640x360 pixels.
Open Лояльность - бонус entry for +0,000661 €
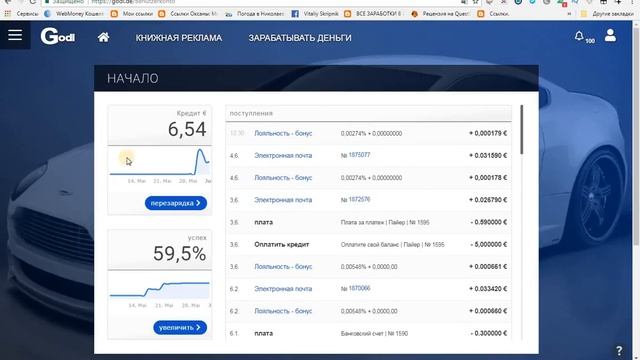pos(283,267)
